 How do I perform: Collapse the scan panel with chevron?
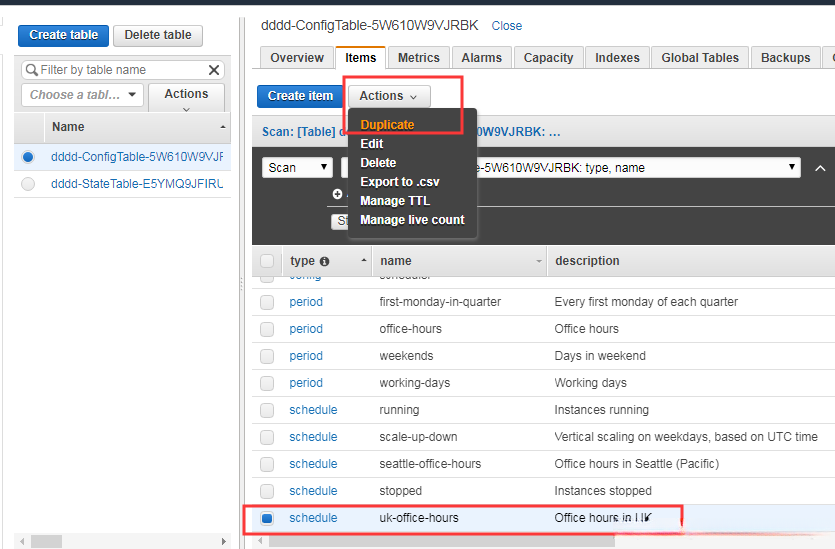pos(820,168)
